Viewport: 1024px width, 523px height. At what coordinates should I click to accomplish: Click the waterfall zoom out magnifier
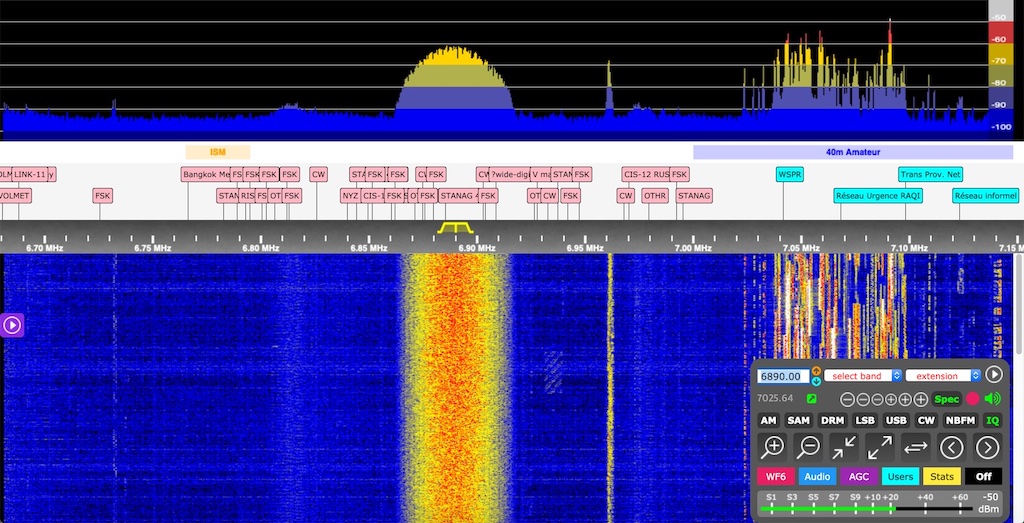pyautogui.click(x=809, y=447)
